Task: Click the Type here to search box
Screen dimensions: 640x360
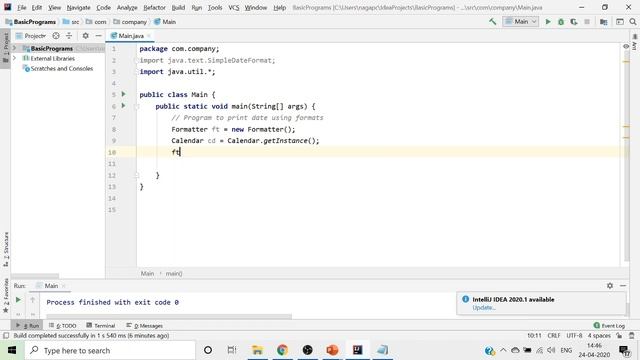Action: click(x=110, y=350)
